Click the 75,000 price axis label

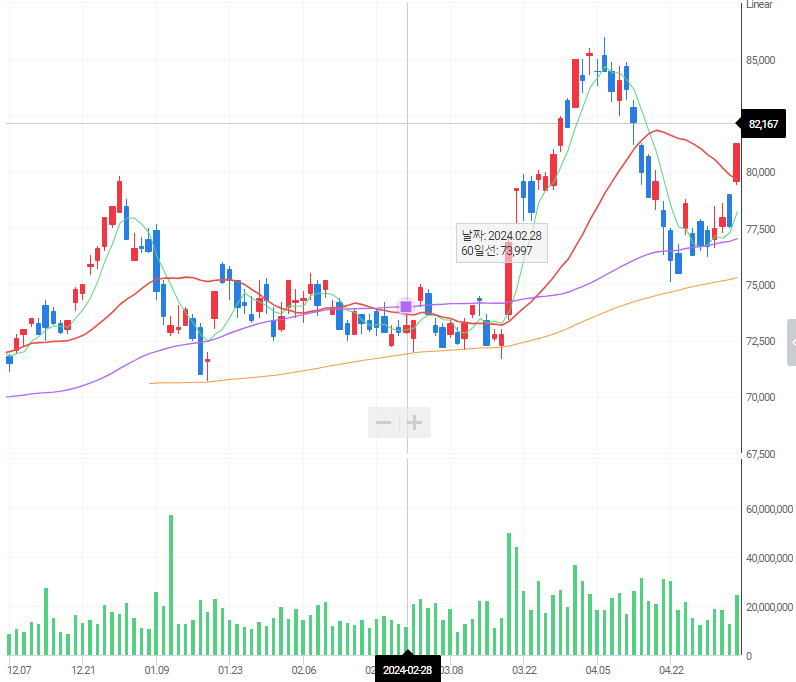pos(760,285)
